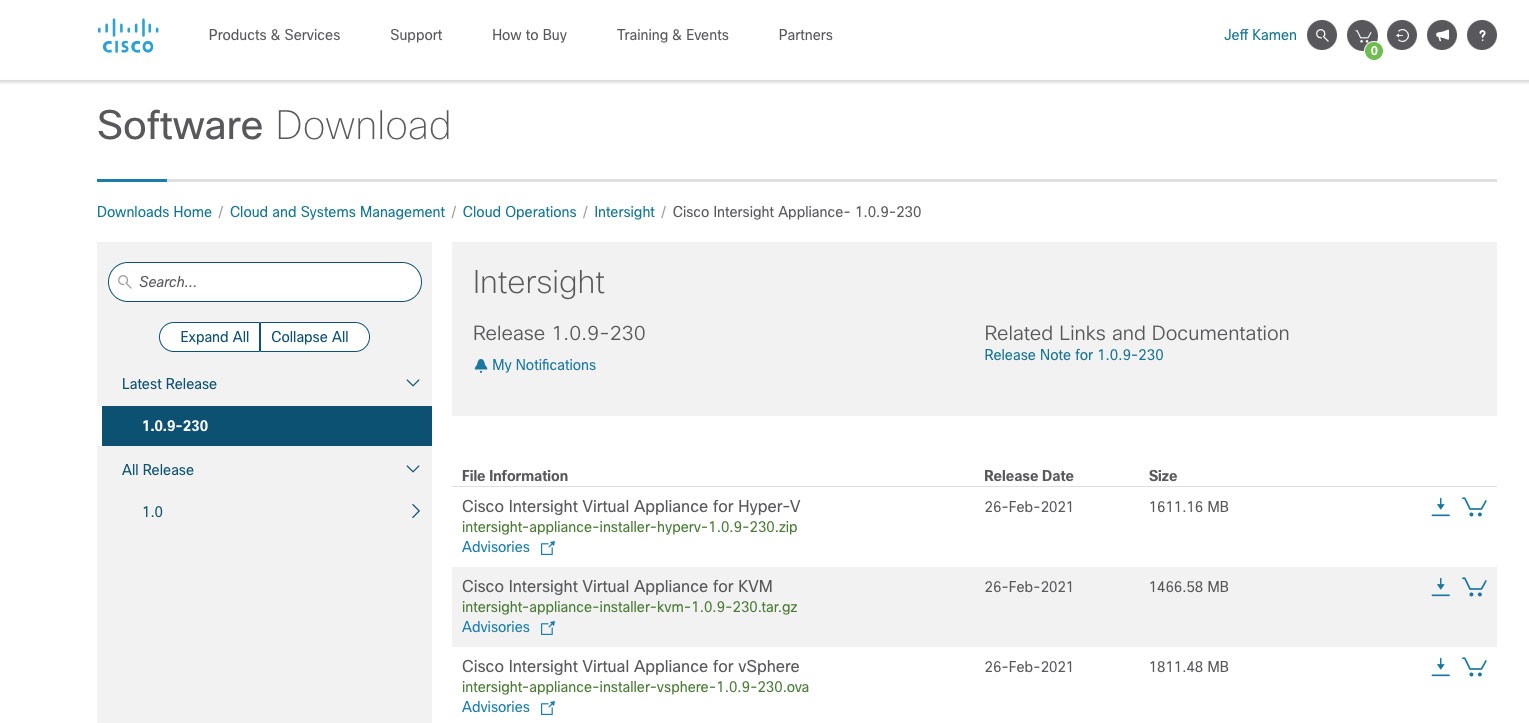Click the Cisco logo

127,35
